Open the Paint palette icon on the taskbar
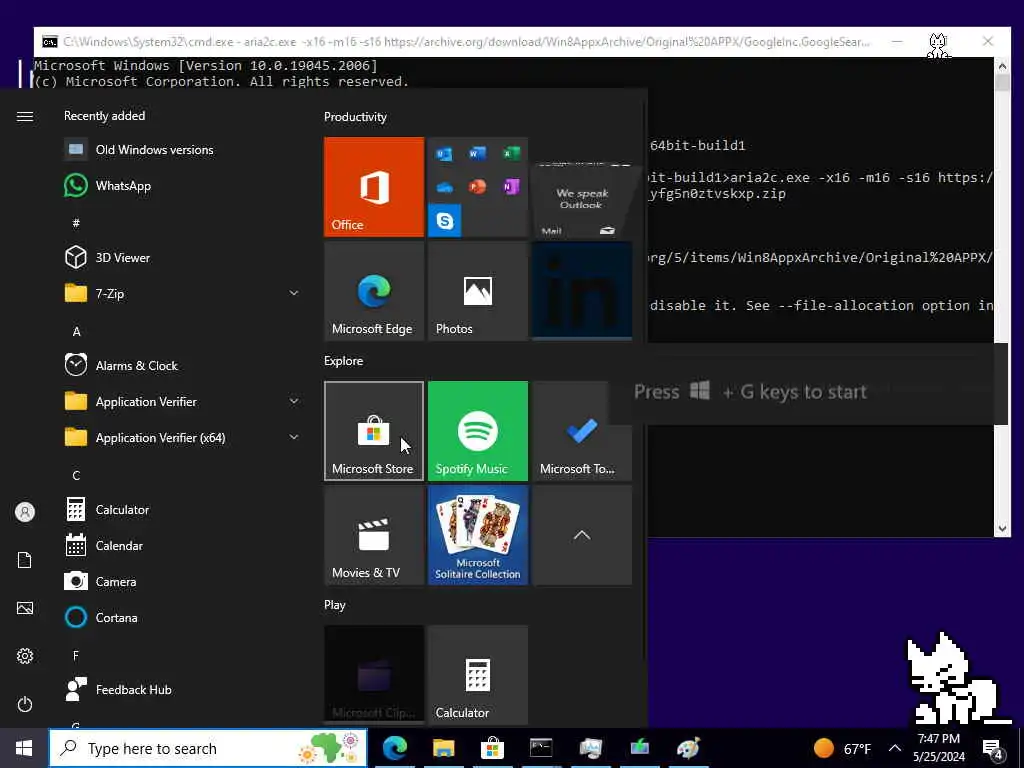Viewport: 1024px width, 768px height. (688, 748)
